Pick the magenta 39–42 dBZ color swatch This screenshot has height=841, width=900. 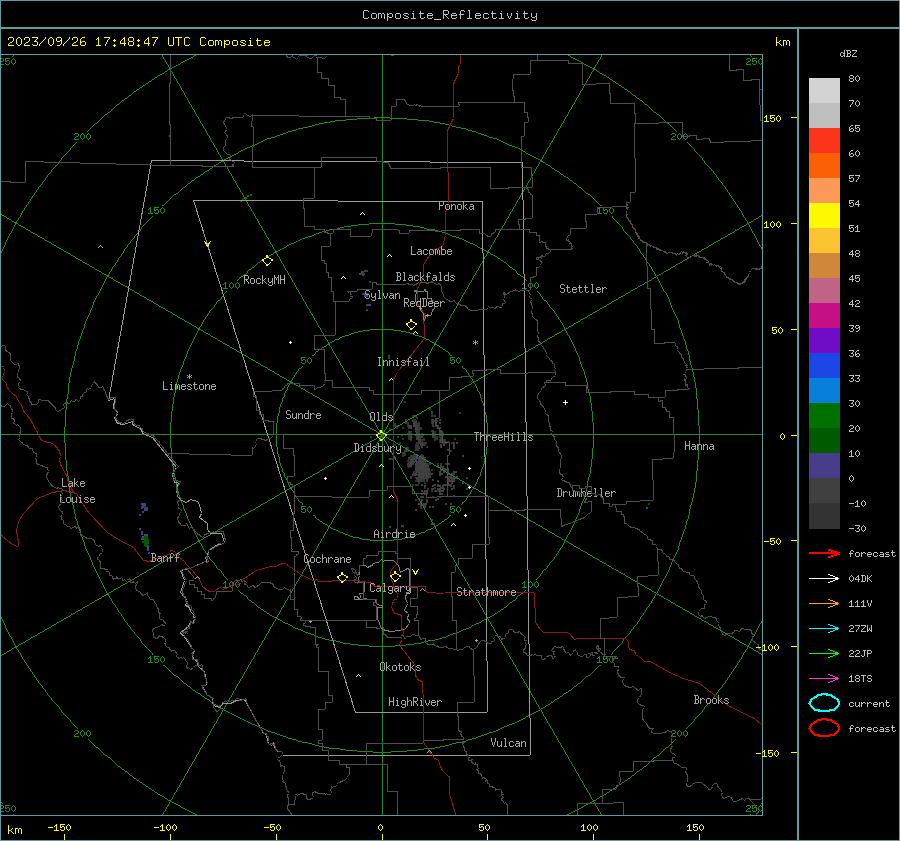(824, 315)
